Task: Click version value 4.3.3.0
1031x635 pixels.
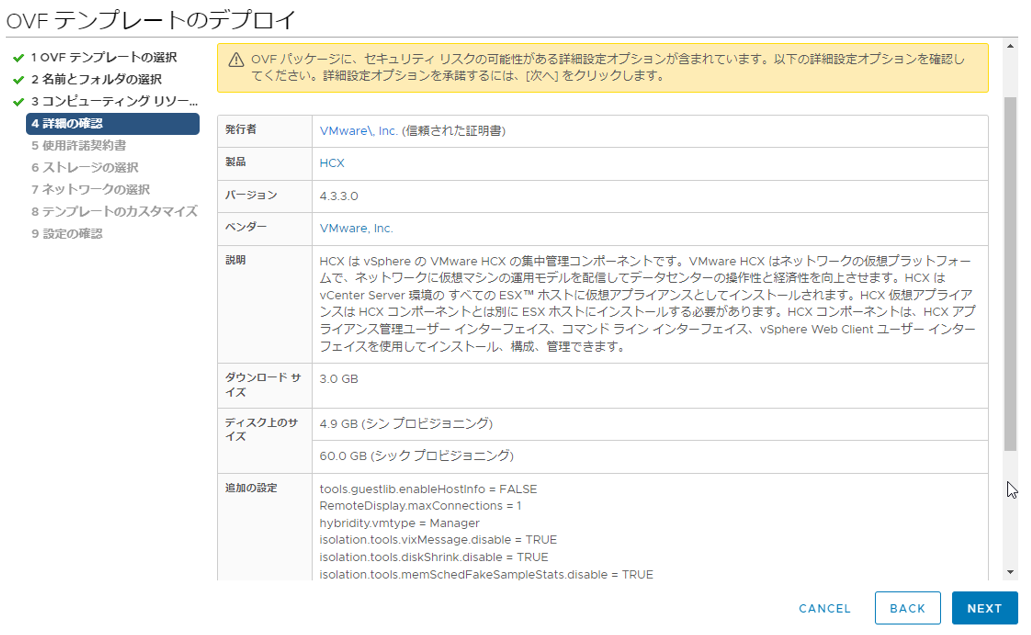Action: click(339, 196)
